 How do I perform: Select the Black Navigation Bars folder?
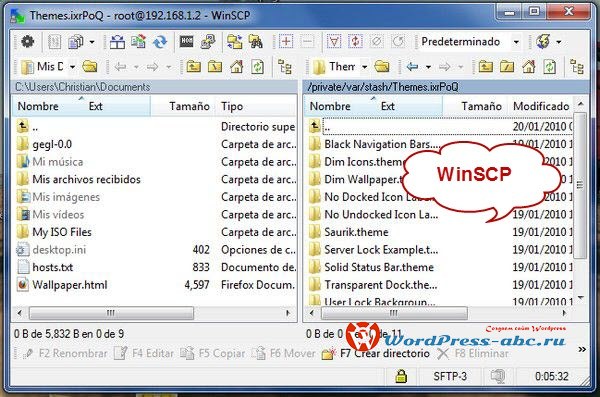pyautogui.click(x=382, y=144)
